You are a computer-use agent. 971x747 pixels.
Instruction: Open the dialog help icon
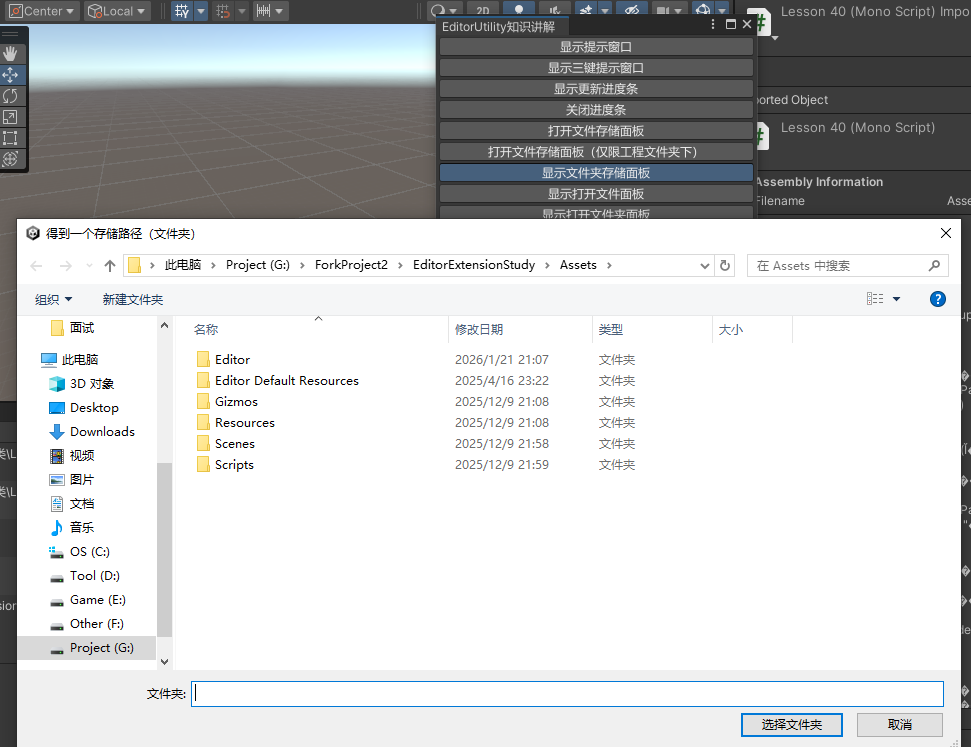938,299
